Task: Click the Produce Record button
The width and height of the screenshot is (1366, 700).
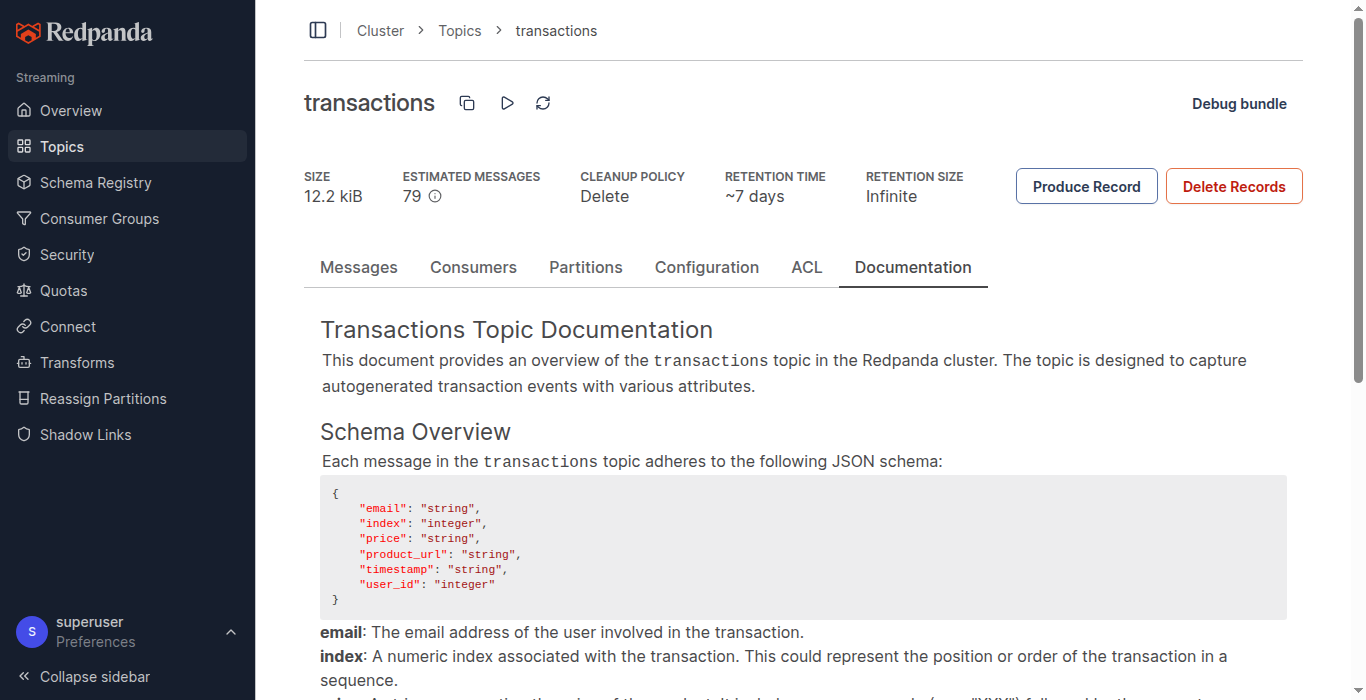Action: point(1087,186)
